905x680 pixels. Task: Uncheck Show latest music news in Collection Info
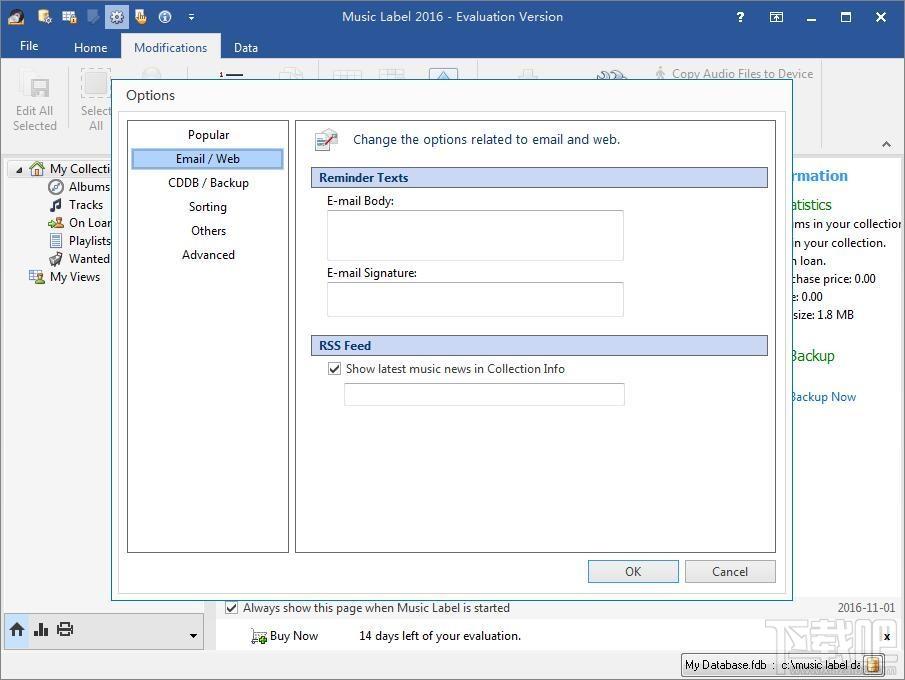(x=334, y=369)
